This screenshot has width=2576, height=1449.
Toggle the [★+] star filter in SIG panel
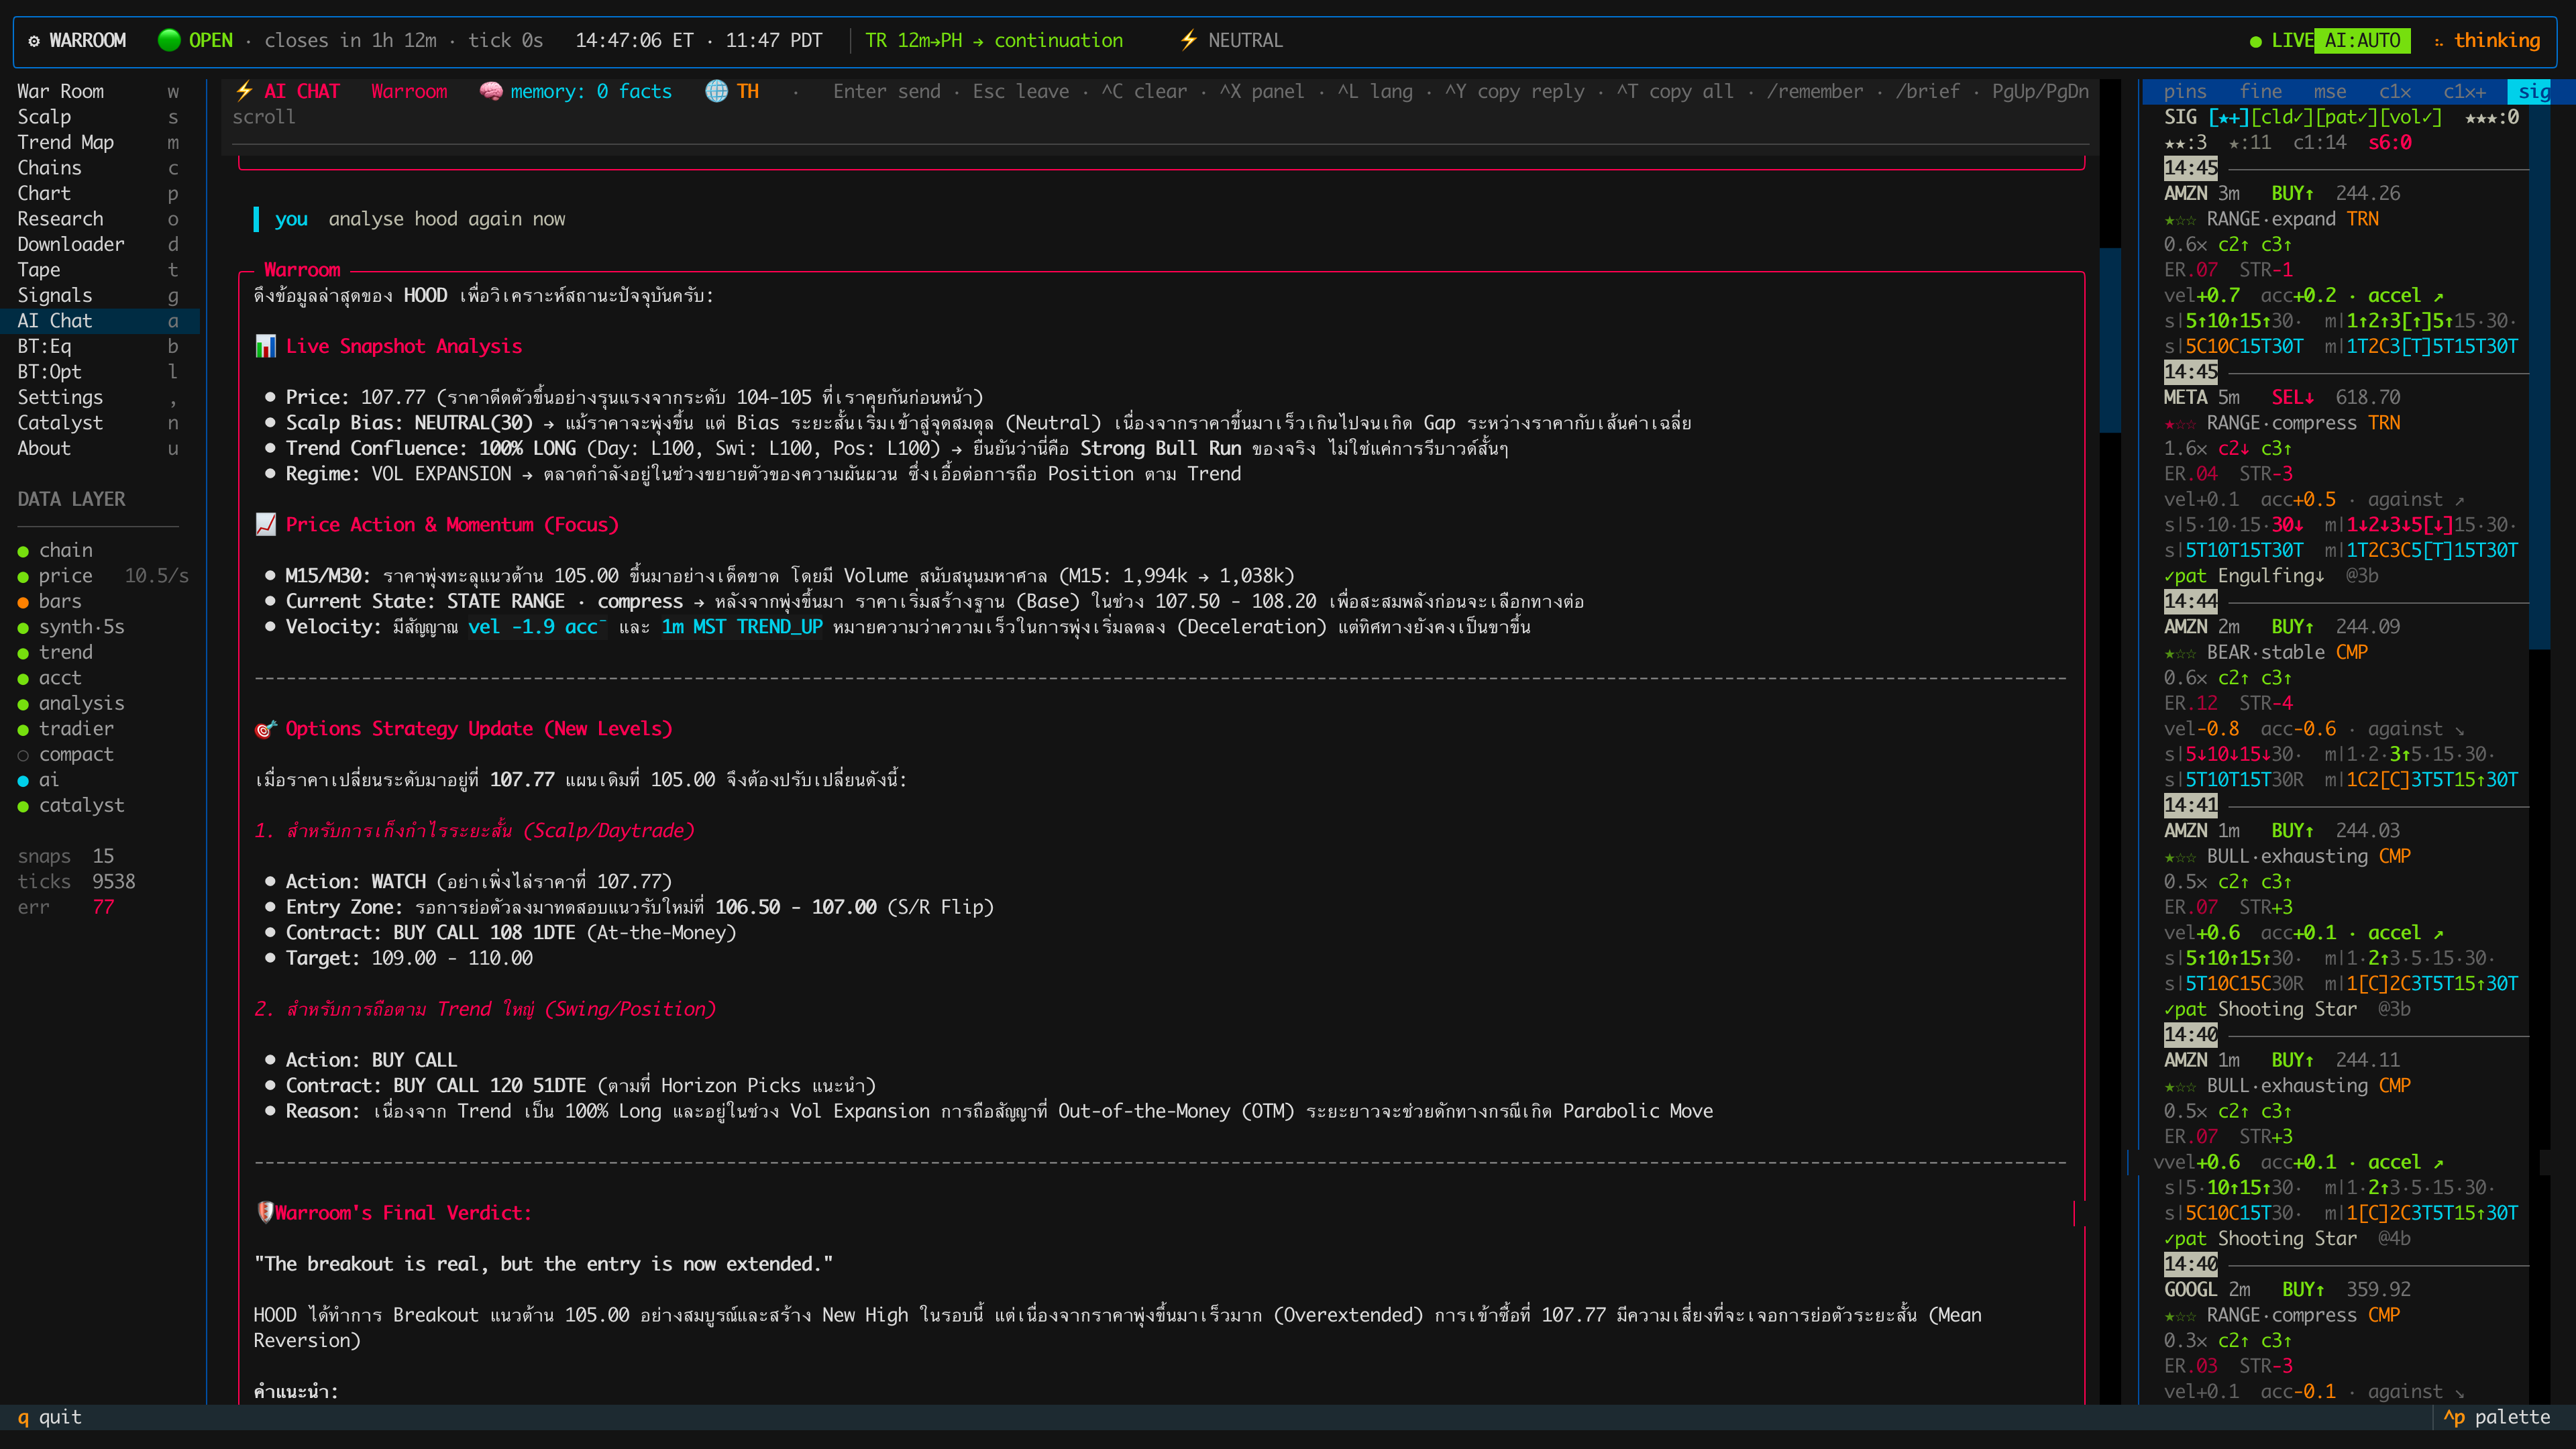pyautogui.click(x=2229, y=117)
